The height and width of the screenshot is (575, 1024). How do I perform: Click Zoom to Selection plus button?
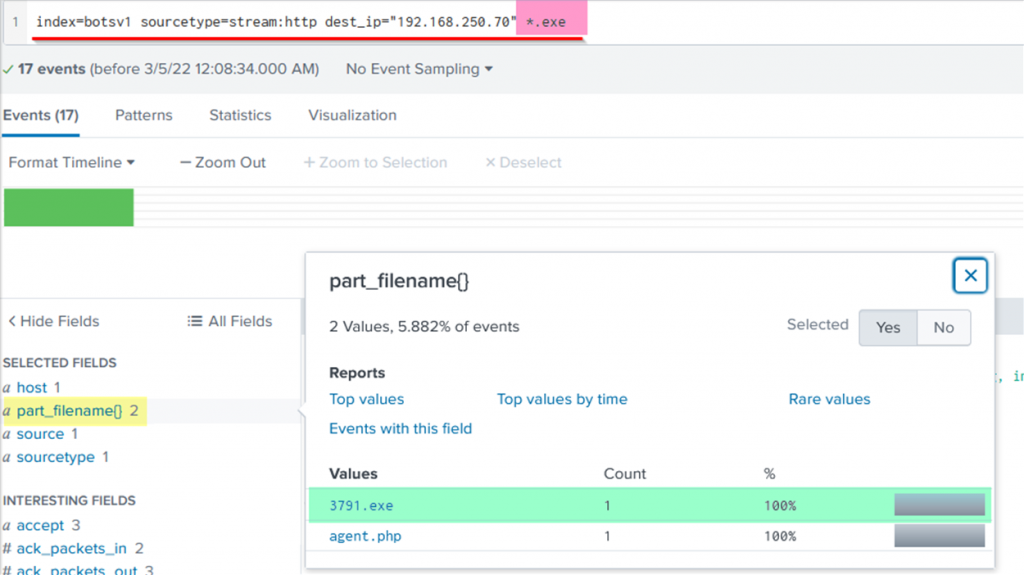tap(309, 162)
